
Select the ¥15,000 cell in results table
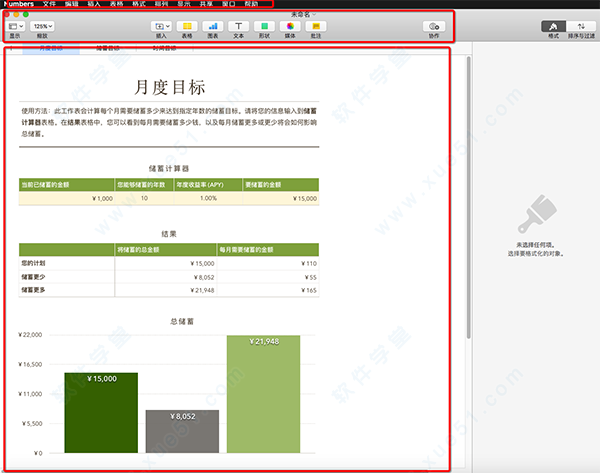[166, 263]
